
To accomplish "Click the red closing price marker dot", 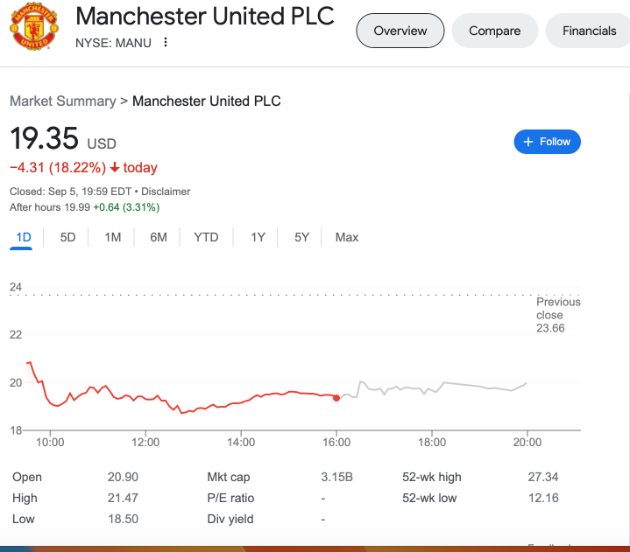I will (x=336, y=398).
